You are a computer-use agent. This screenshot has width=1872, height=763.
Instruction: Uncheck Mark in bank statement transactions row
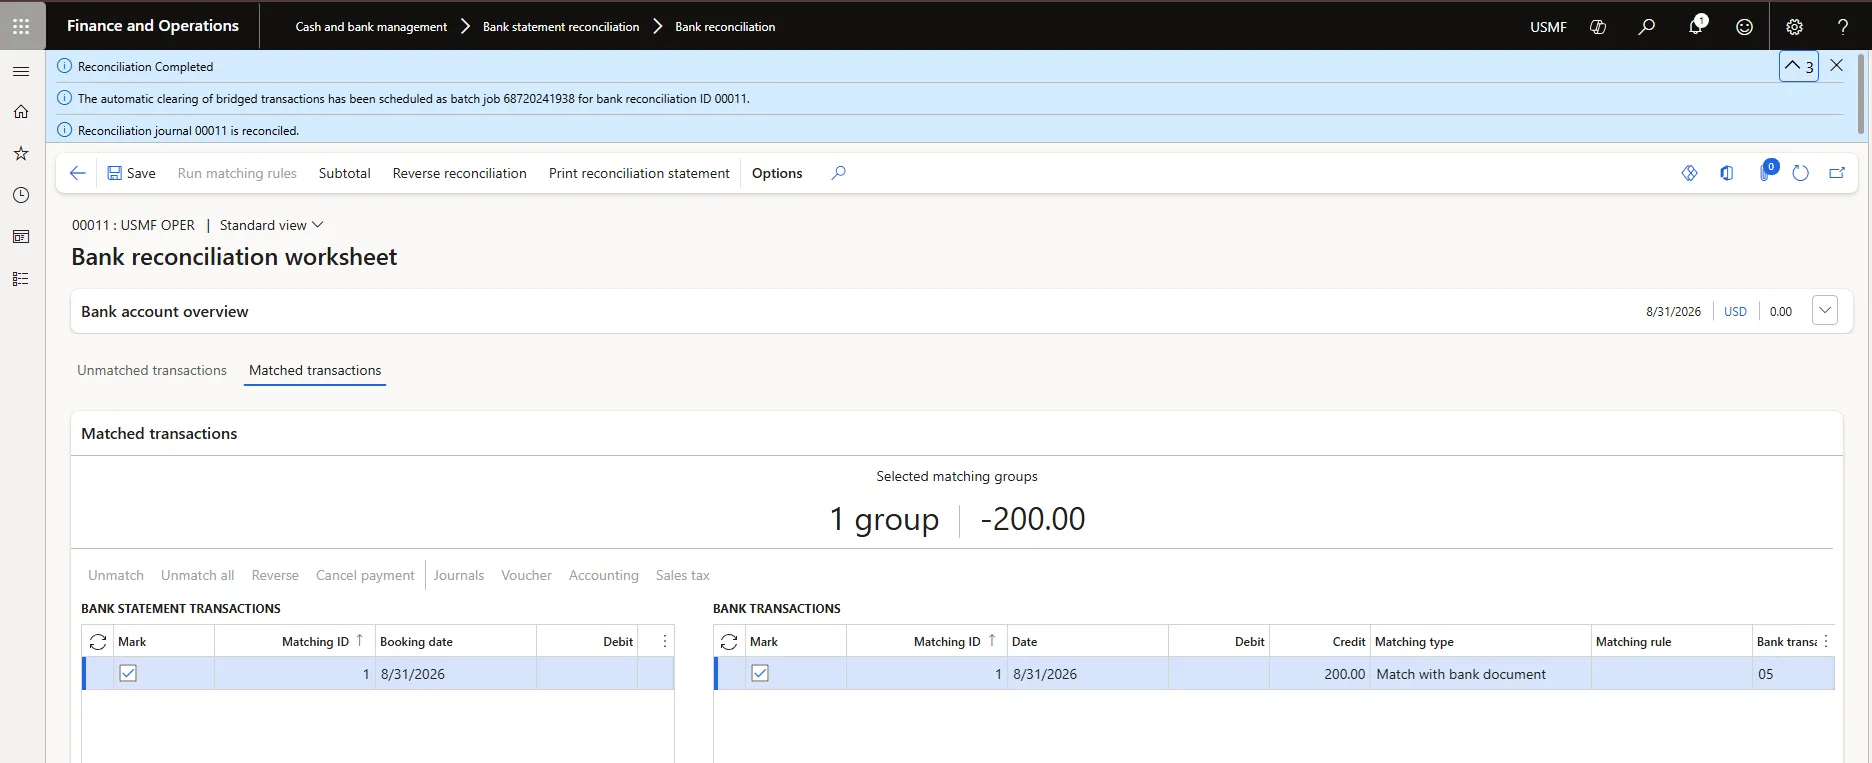point(128,673)
